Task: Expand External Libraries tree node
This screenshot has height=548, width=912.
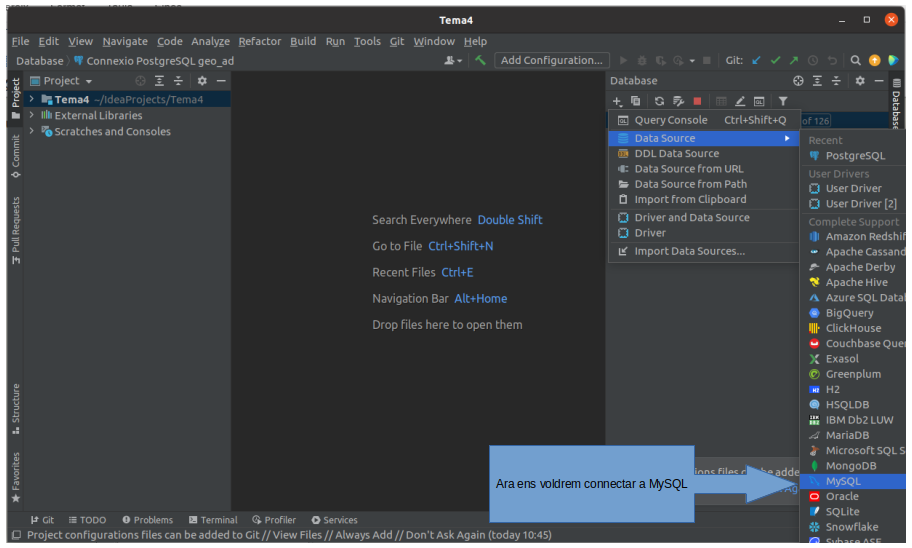Action: pos(31,115)
